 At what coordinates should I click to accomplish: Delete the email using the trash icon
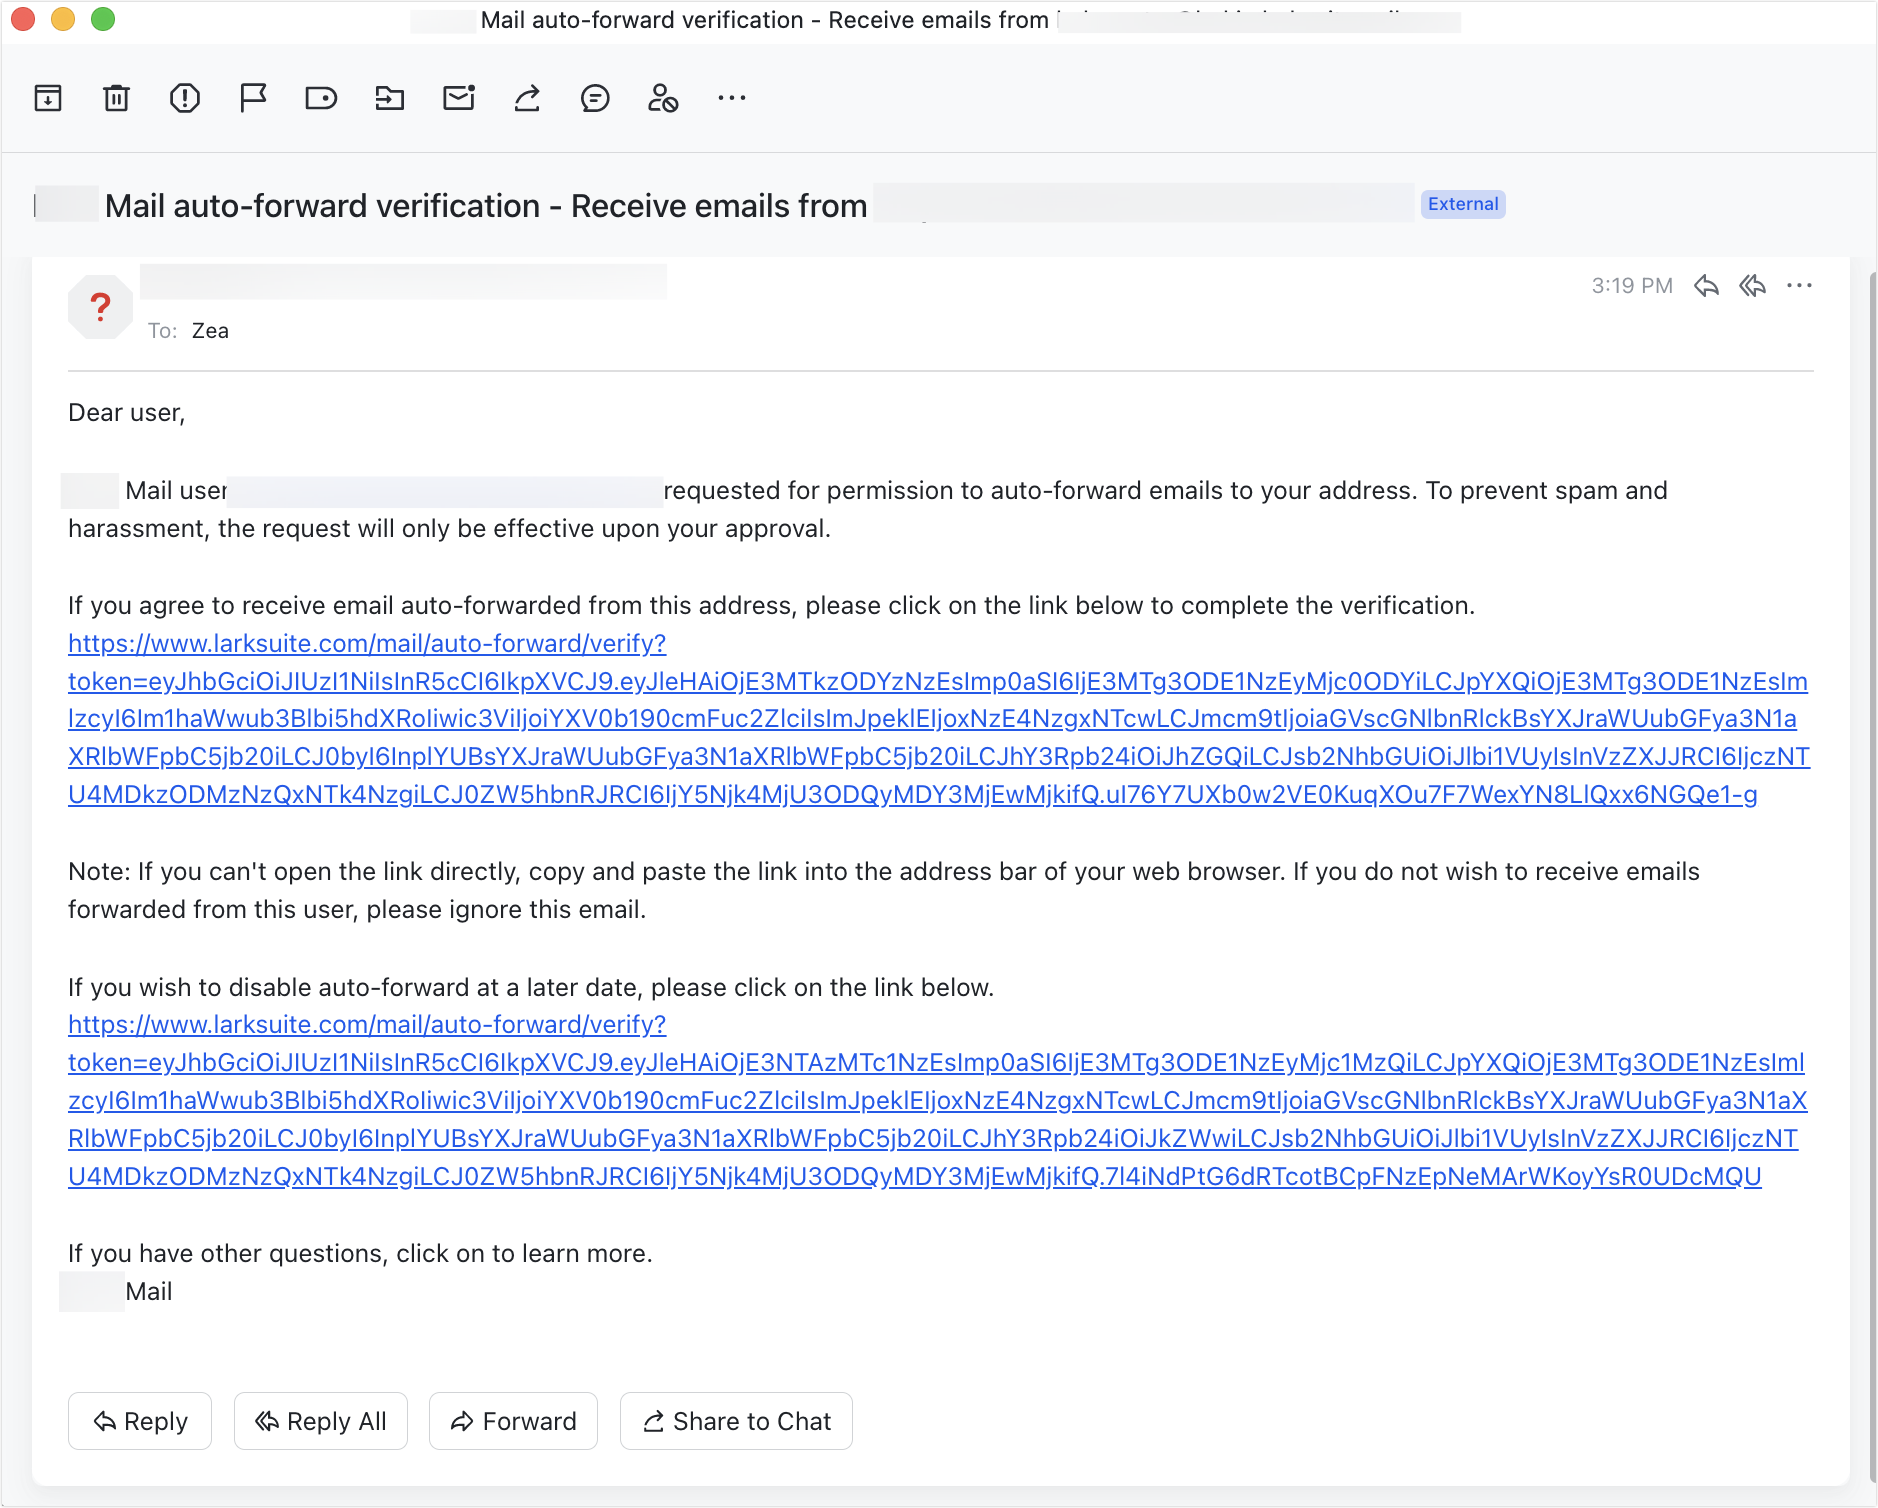coord(116,97)
